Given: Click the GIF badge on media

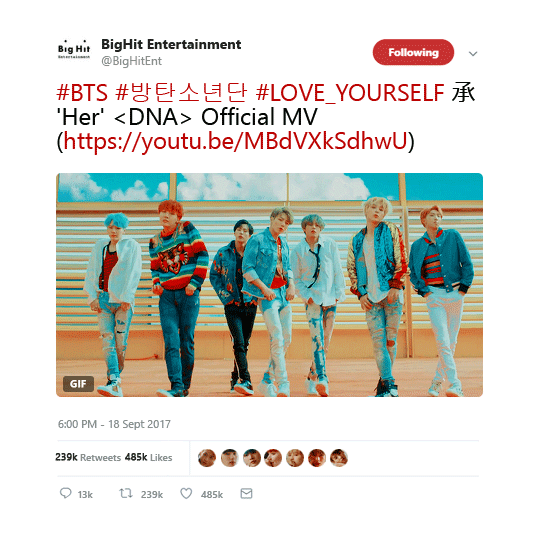Looking at the screenshot, I should click(x=78, y=384).
